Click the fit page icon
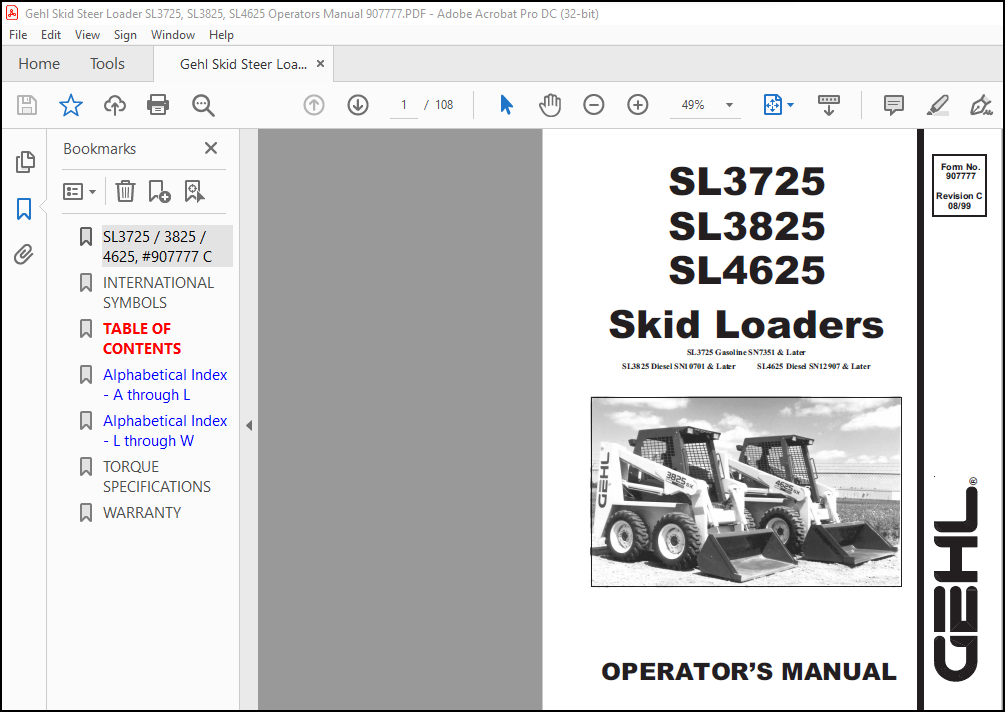 point(773,104)
